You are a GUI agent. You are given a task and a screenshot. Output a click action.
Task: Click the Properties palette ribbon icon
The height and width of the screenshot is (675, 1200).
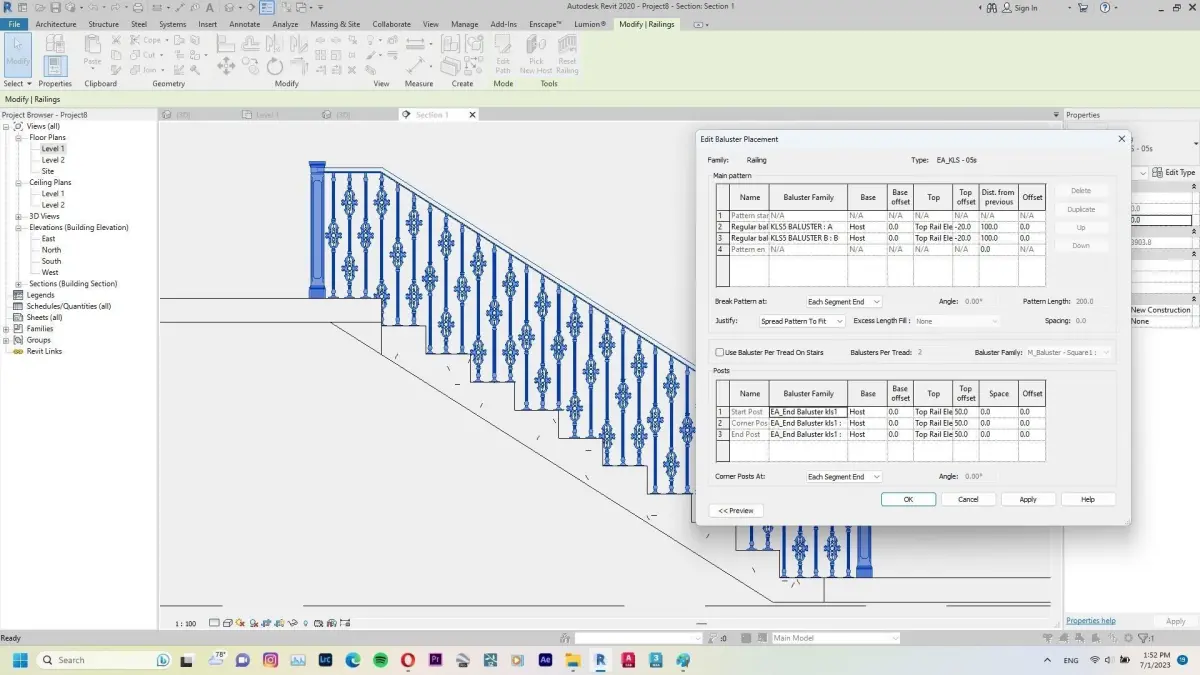pyautogui.click(x=55, y=64)
